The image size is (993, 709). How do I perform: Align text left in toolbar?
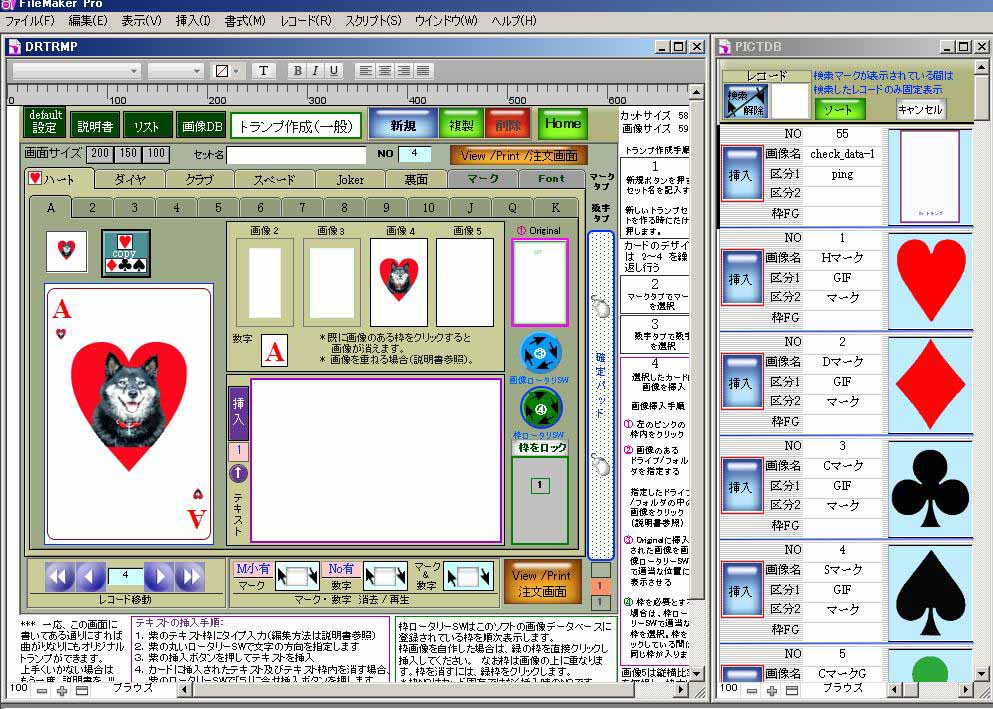[x=365, y=70]
